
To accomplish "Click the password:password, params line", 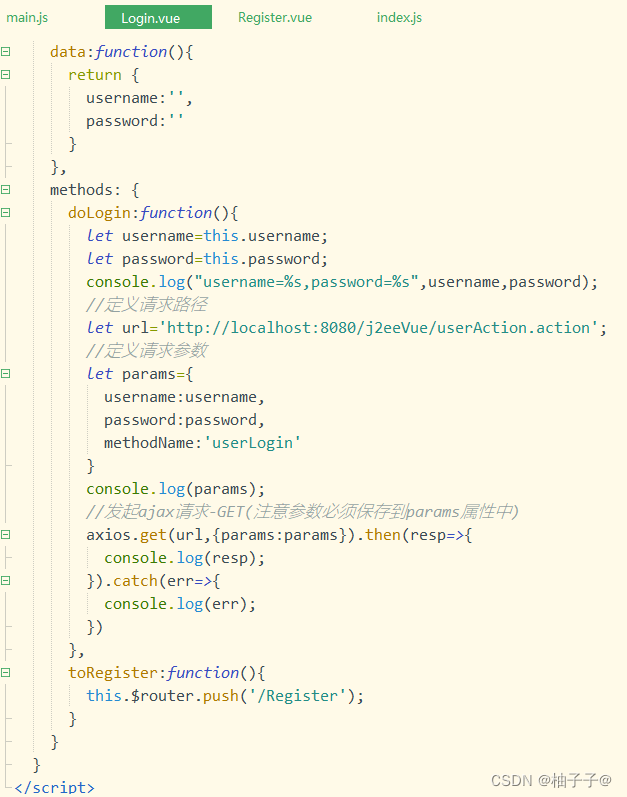I will tap(184, 420).
